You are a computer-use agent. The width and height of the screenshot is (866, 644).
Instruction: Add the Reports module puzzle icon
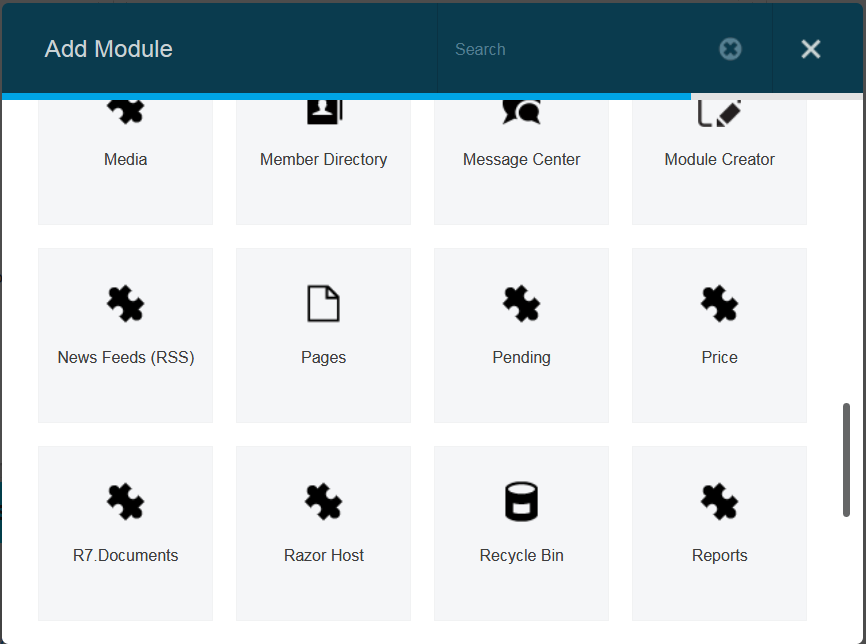coord(719,502)
